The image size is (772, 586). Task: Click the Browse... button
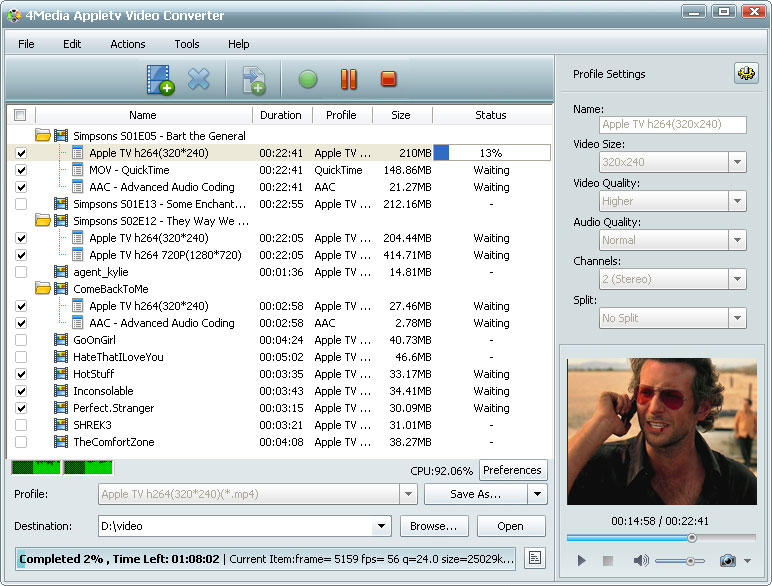[x=434, y=526]
